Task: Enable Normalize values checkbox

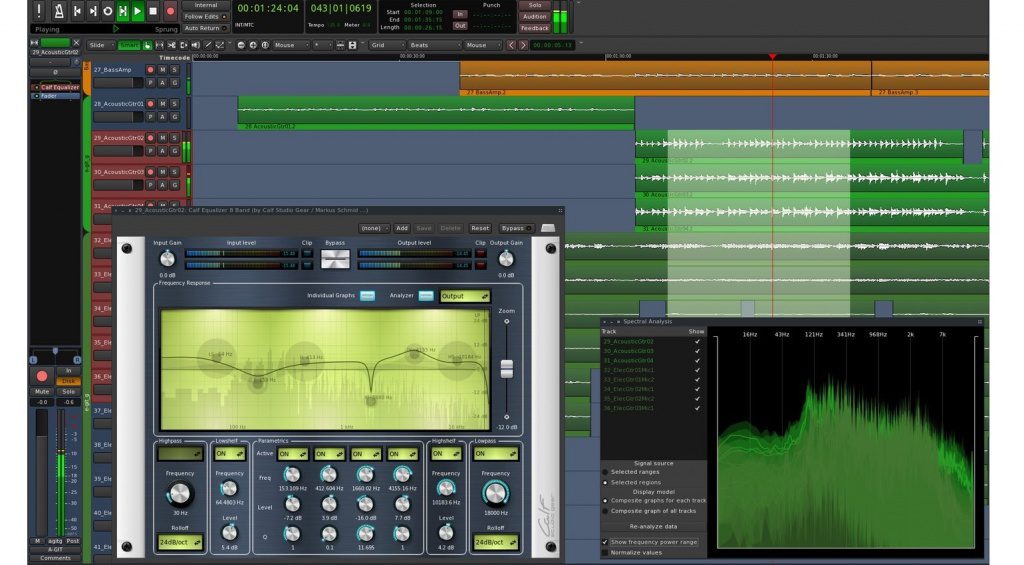Action: pos(605,552)
